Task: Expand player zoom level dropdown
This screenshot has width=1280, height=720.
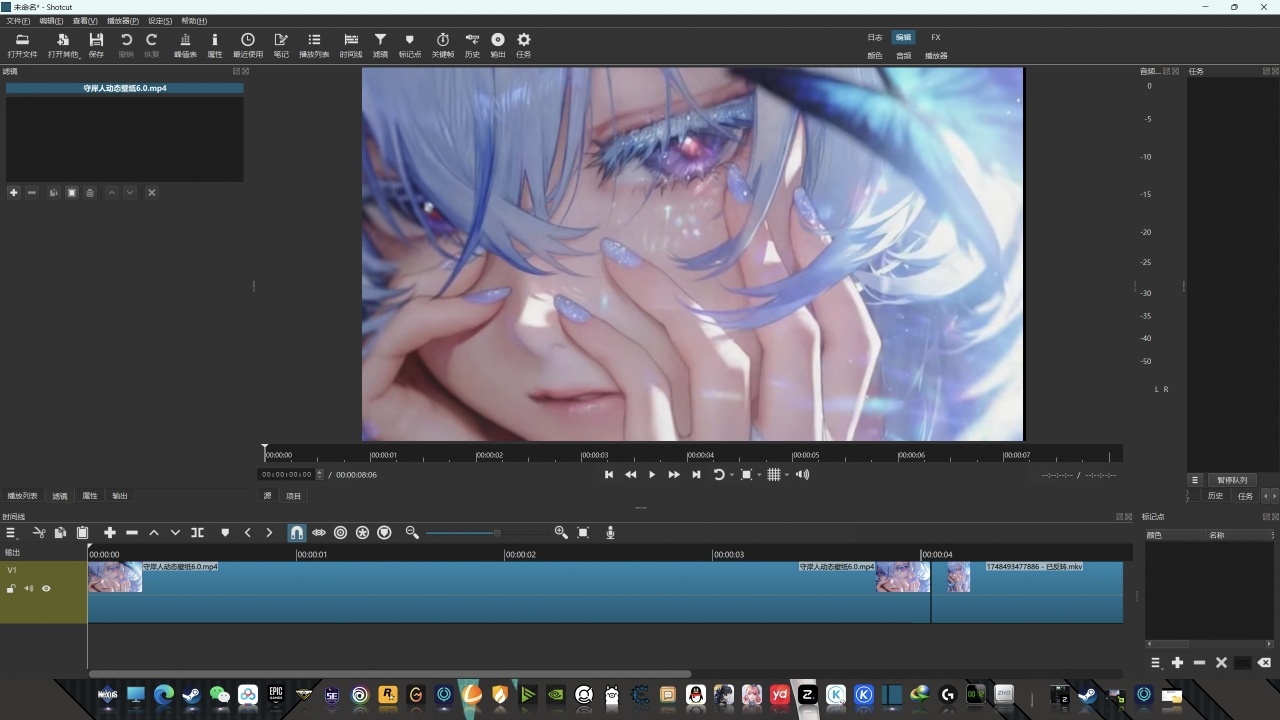Action: [759, 475]
